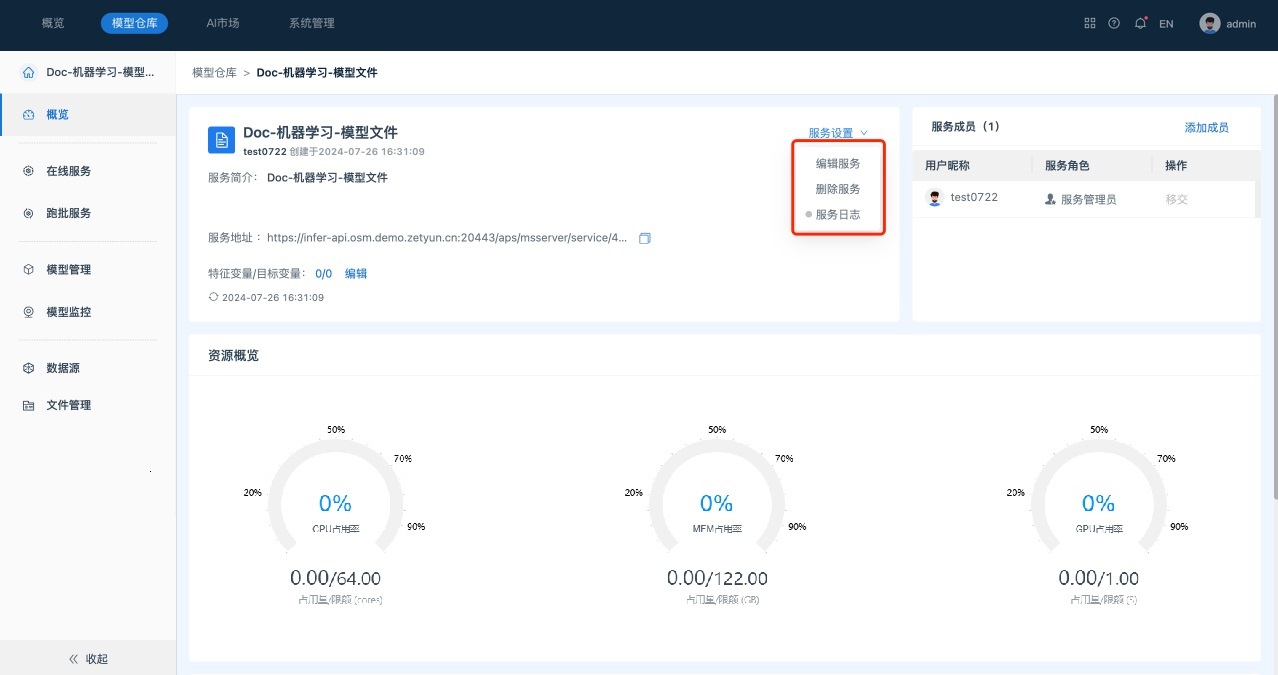Click the help question mark icon

coord(1114,23)
